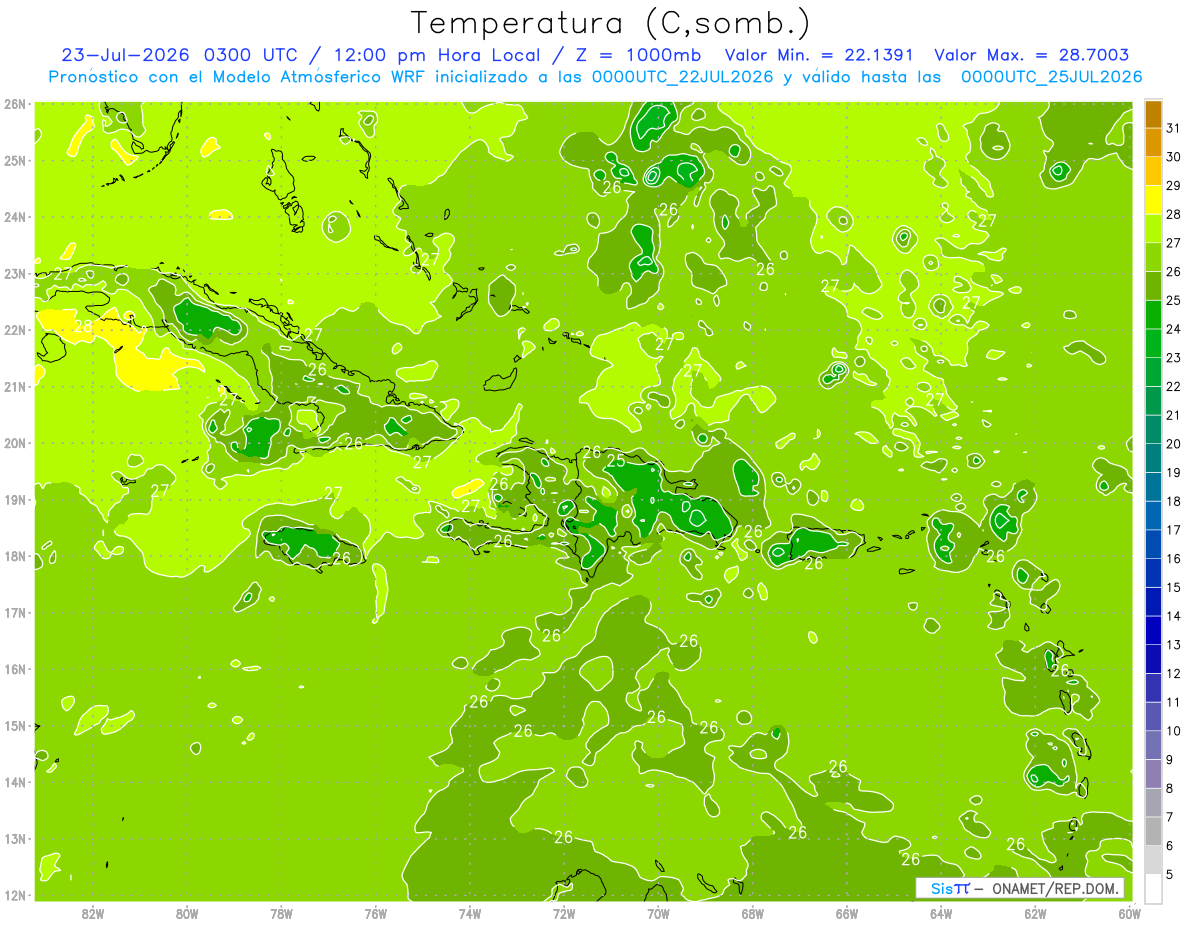Click the "30" label on the color scale

coord(1174,157)
